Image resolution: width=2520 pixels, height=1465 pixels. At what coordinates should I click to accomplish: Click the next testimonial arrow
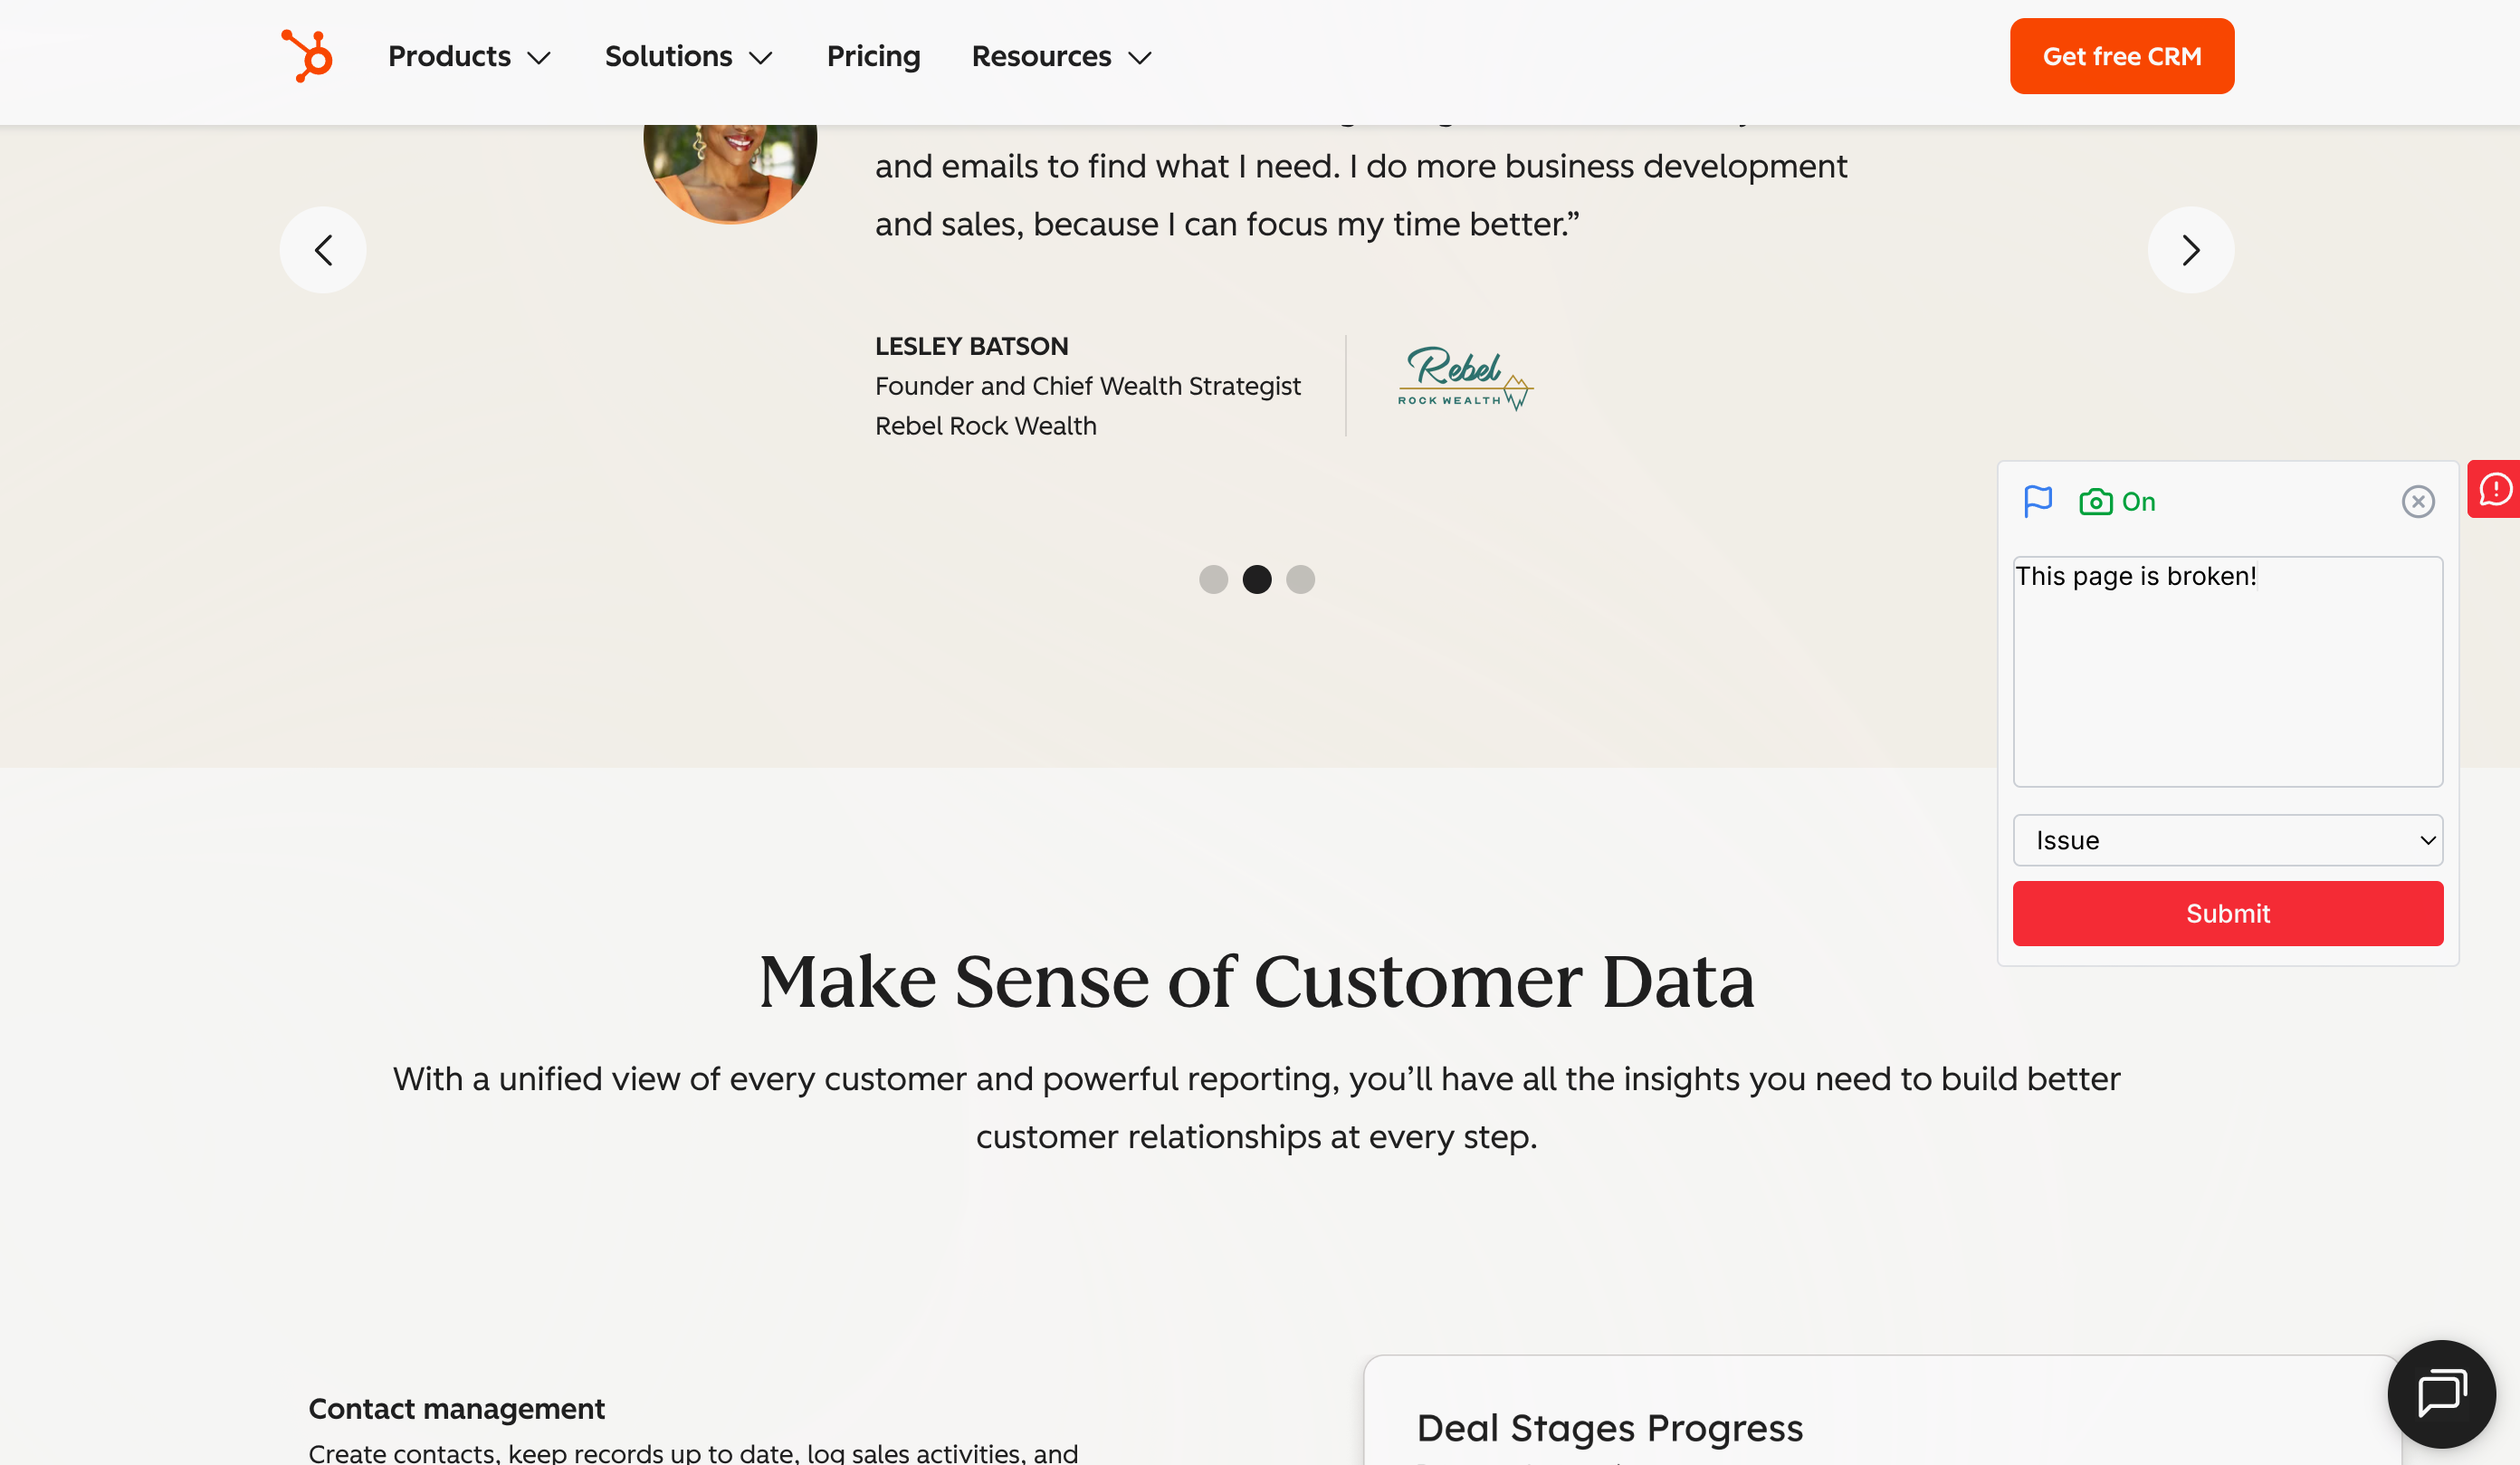pyautogui.click(x=2190, y=250)
